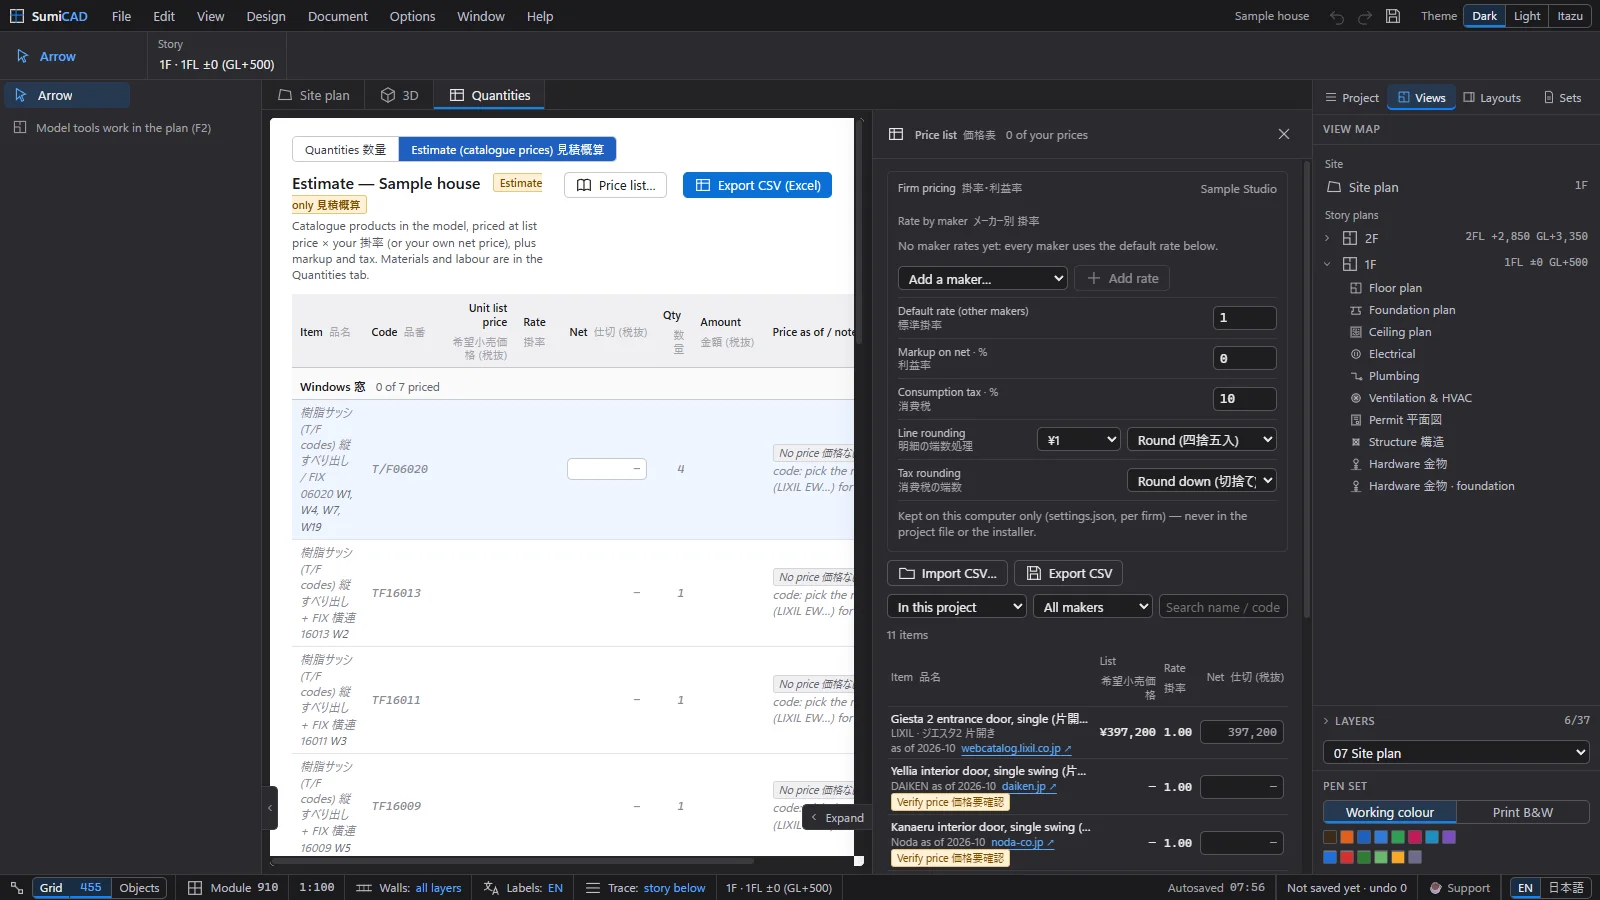
Task: Open Ventilation & HVAC view
Action: coord(1420,398)
